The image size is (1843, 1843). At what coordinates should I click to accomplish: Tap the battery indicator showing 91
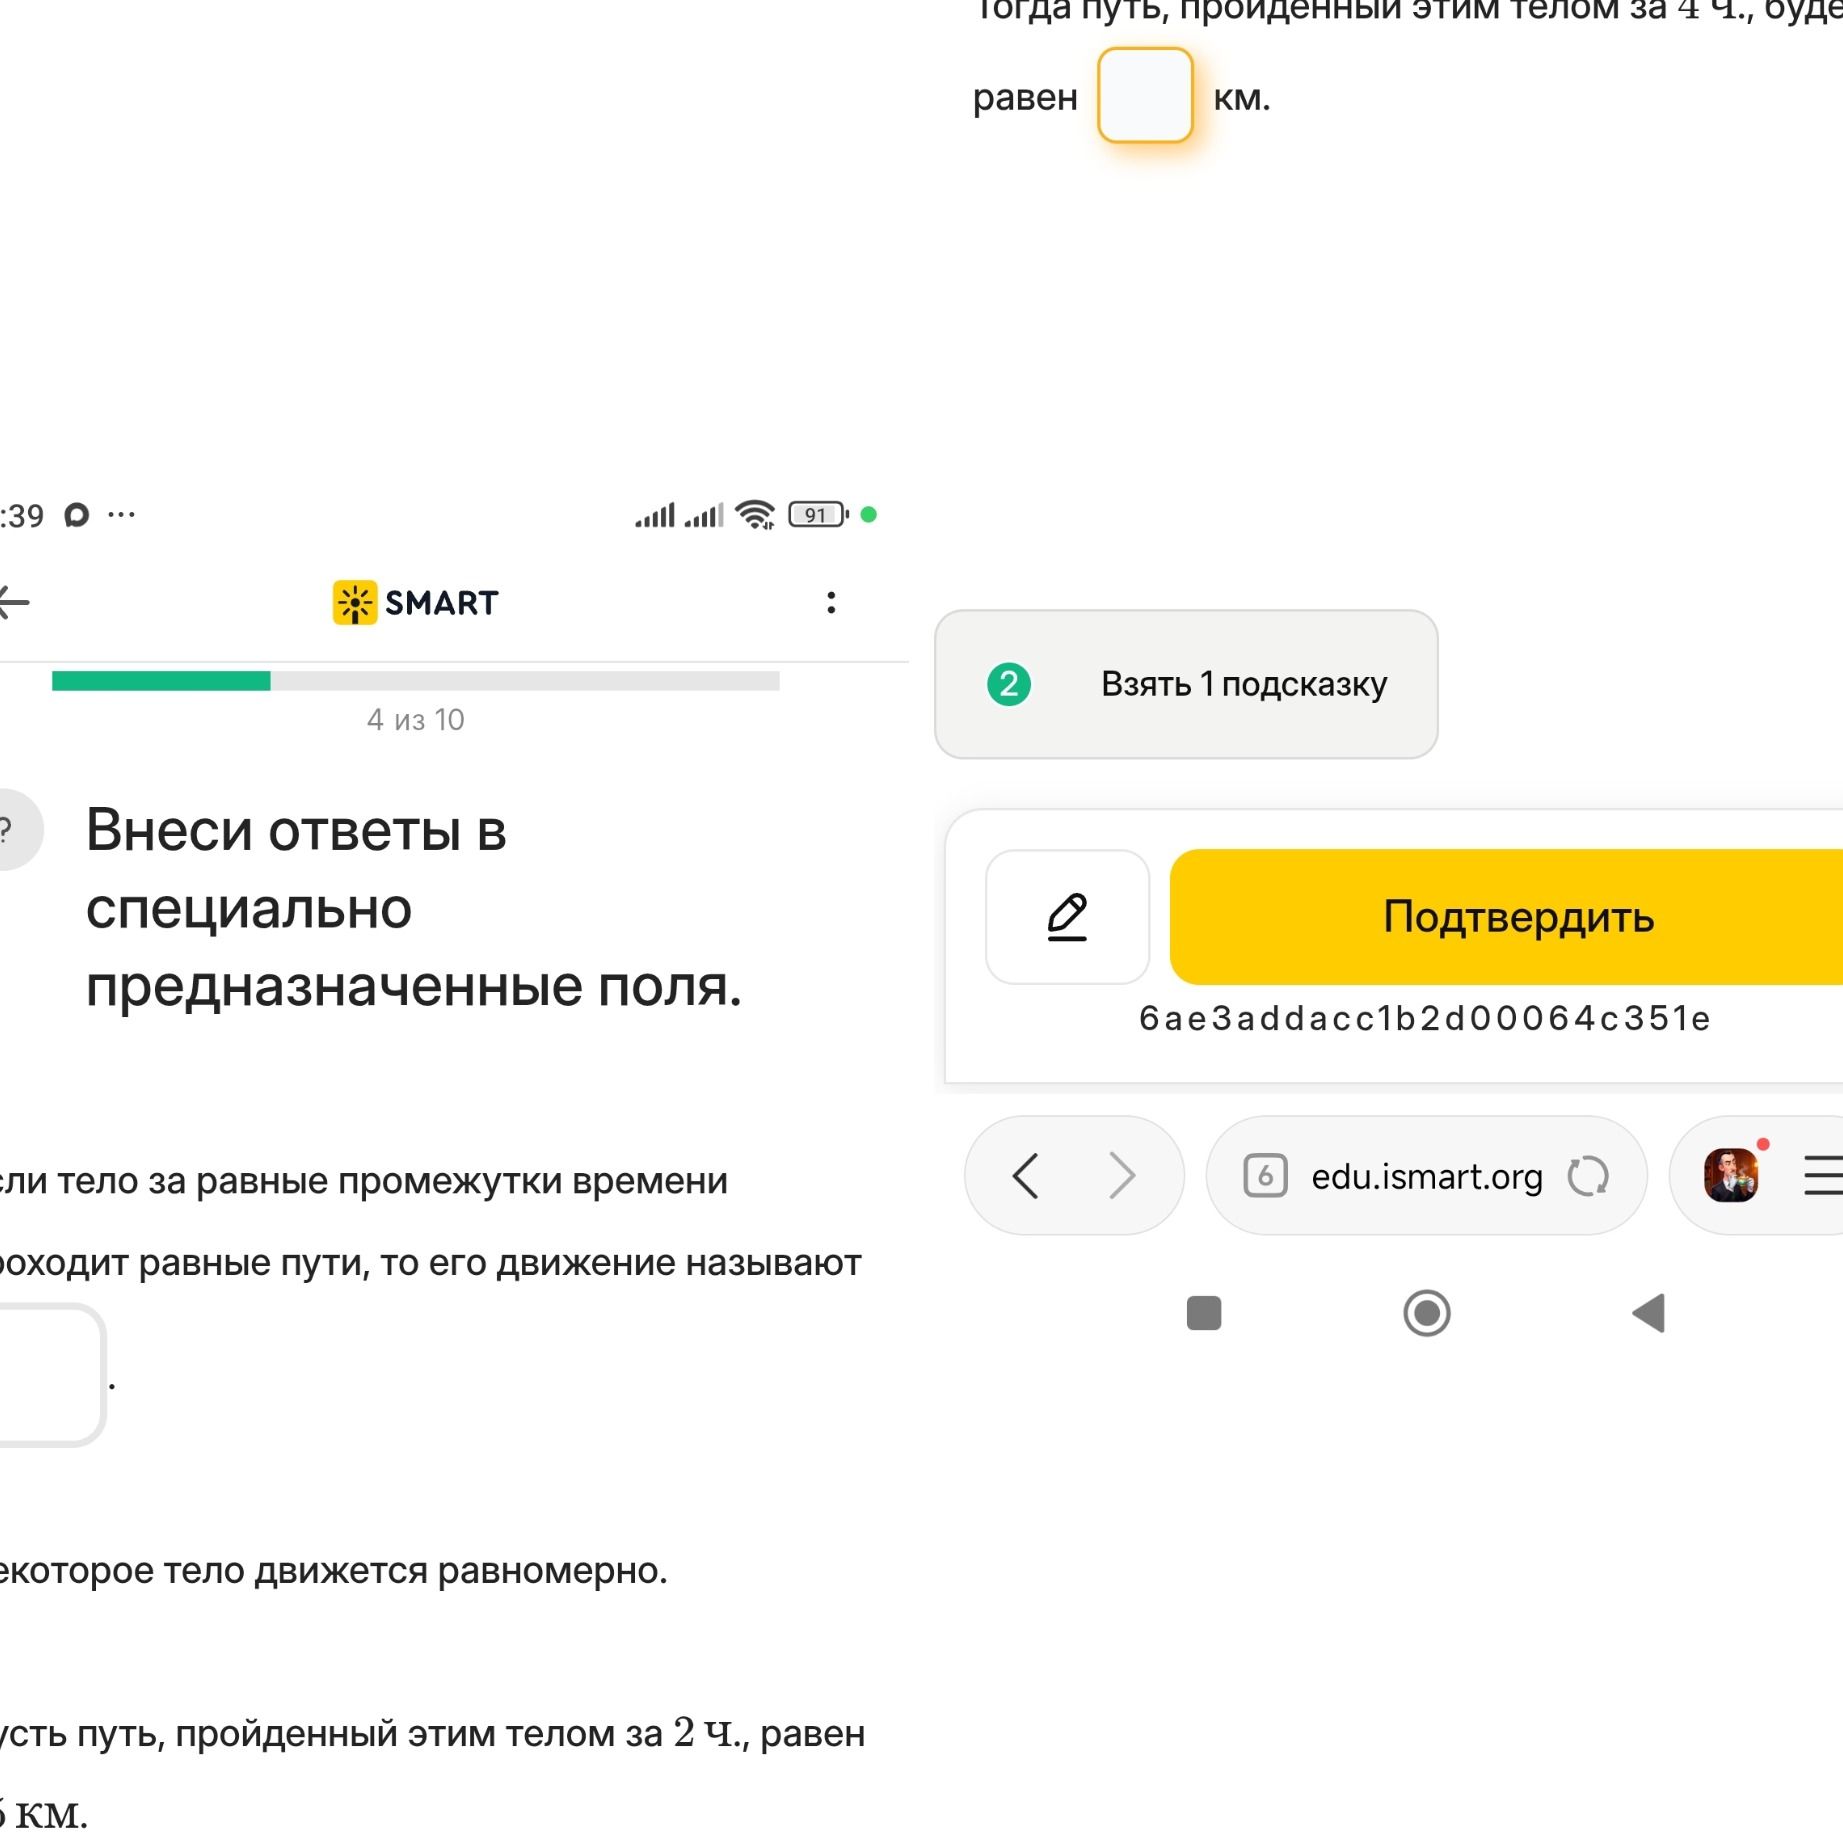click(x=818, y=514)
